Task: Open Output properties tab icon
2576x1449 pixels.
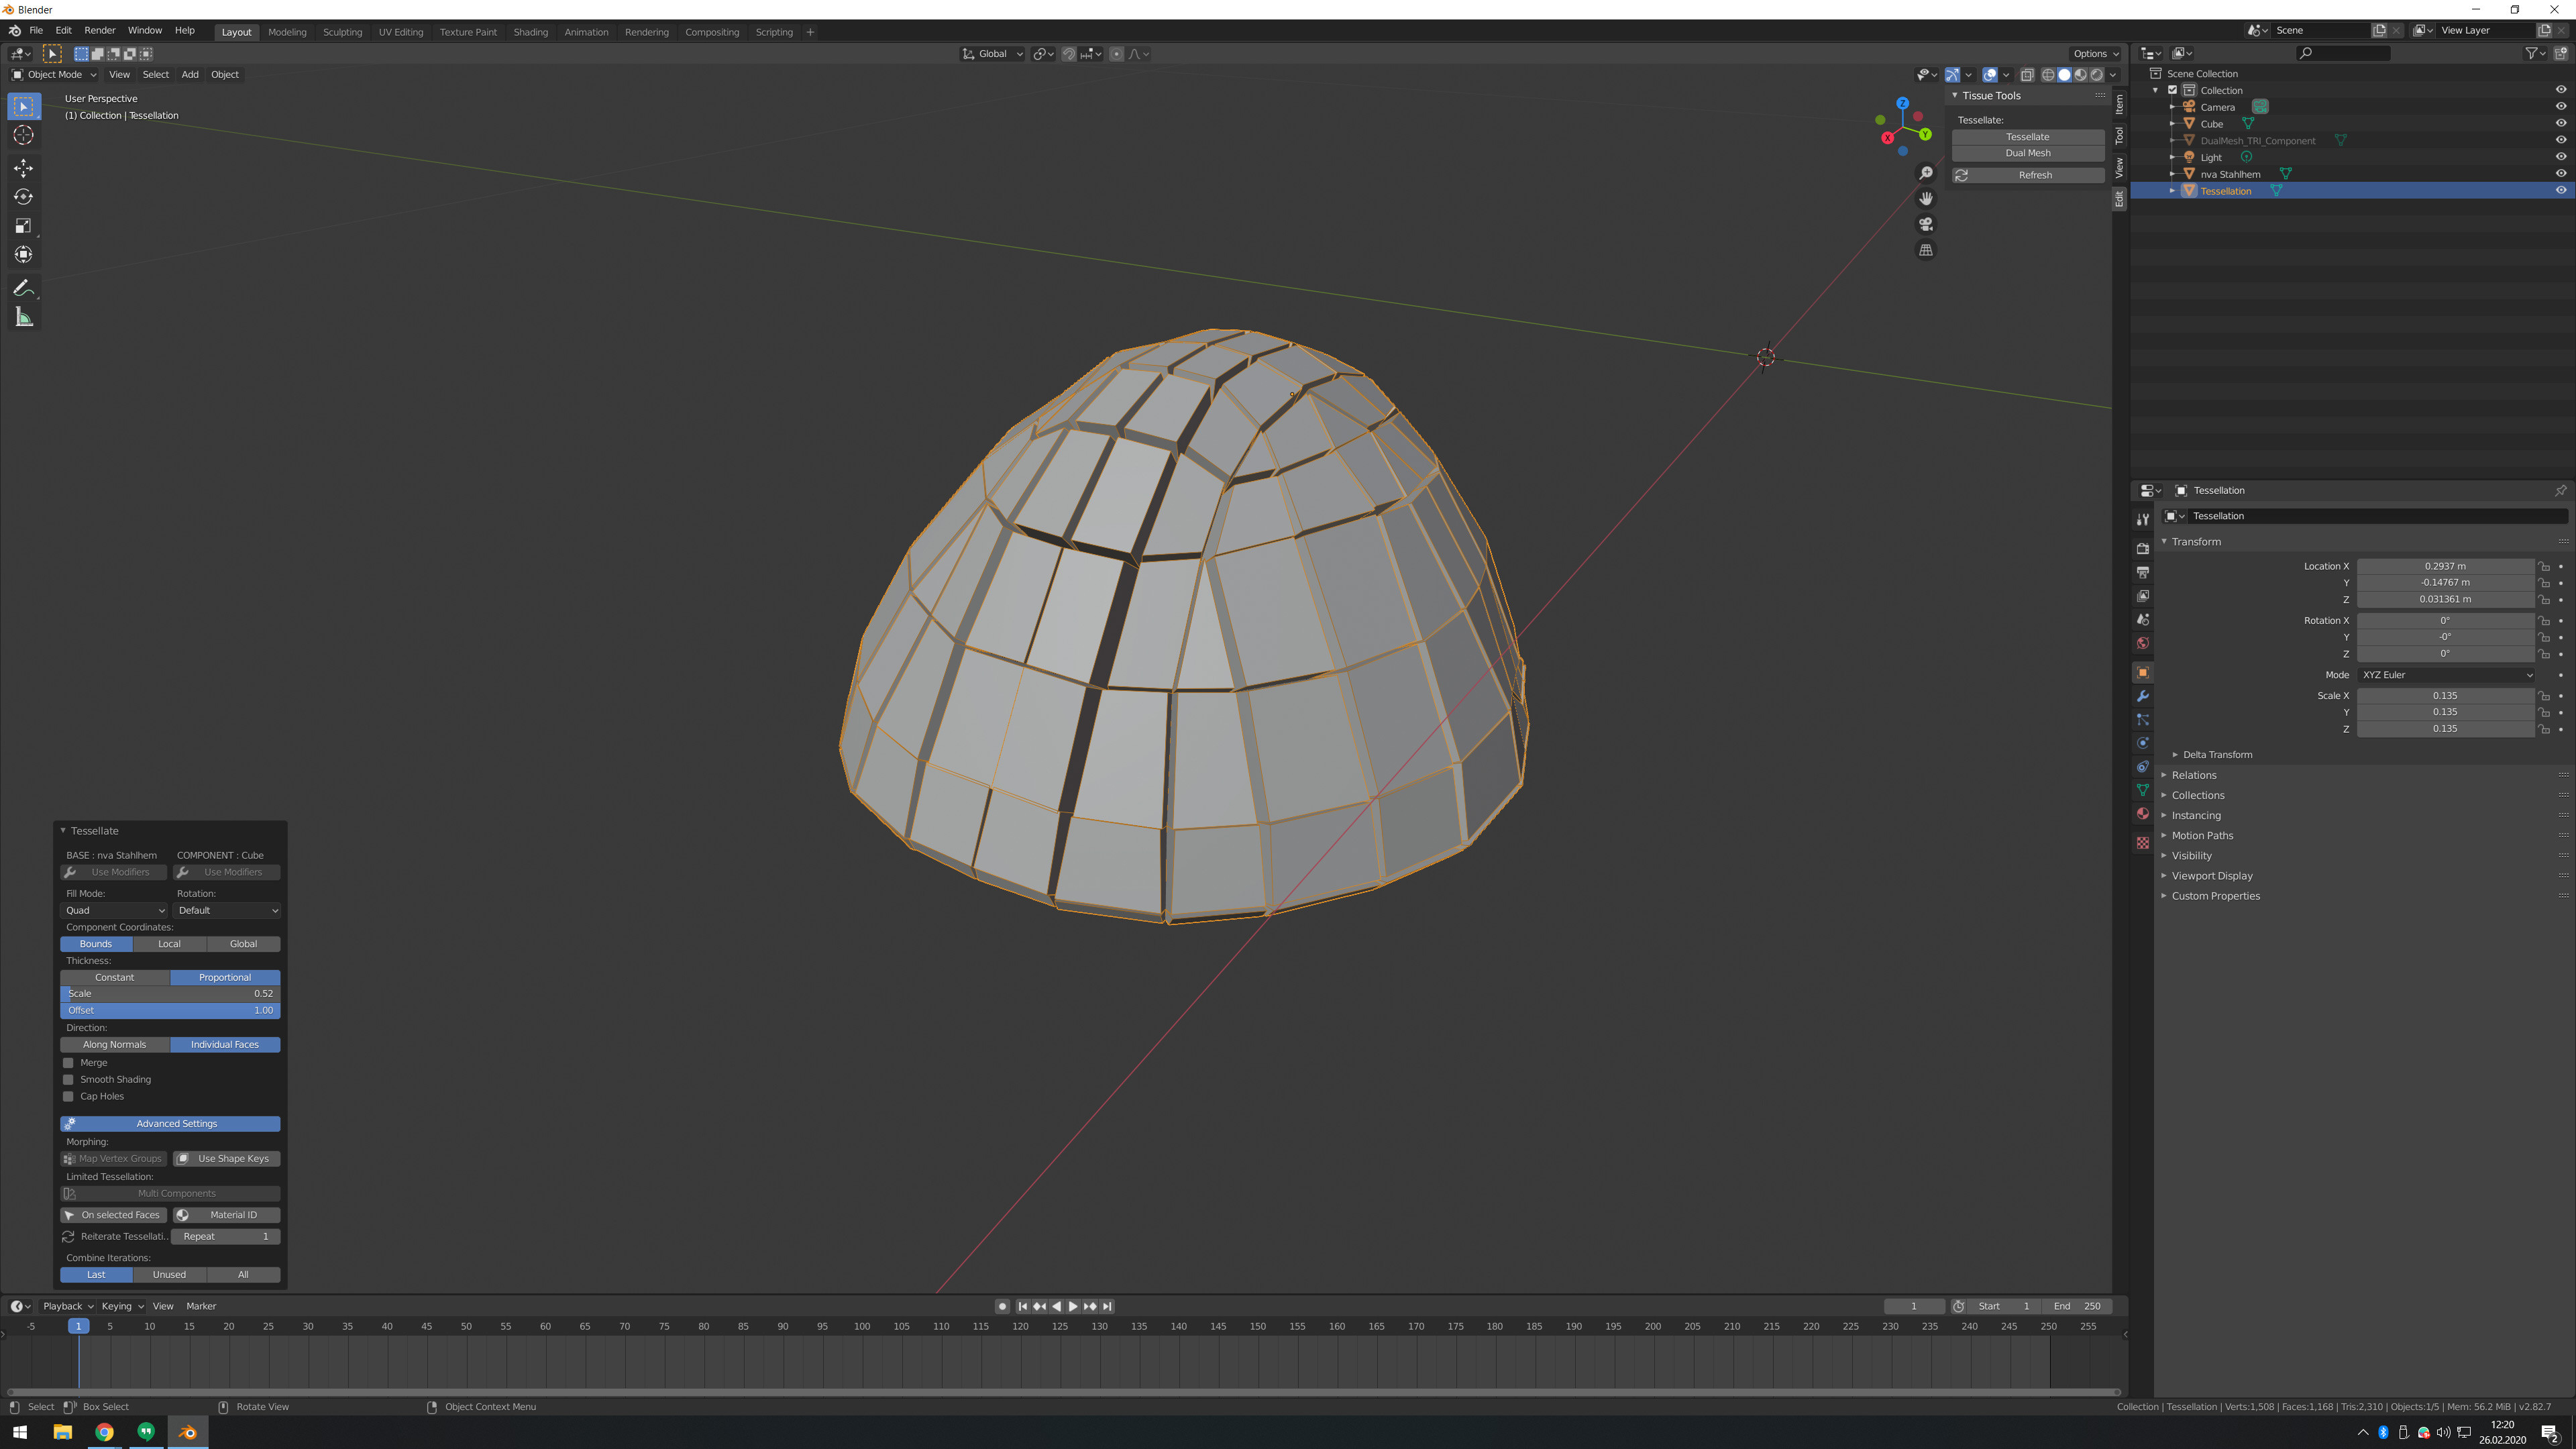Action: point(2142,572)
